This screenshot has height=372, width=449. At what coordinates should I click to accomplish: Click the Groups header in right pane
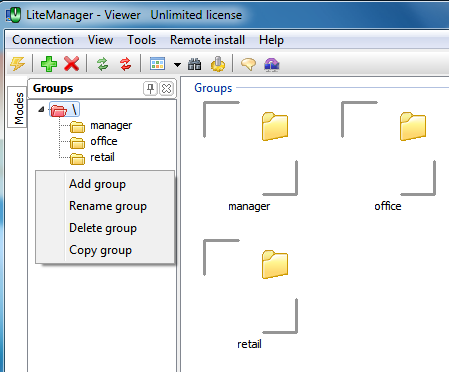click(213, 88)
